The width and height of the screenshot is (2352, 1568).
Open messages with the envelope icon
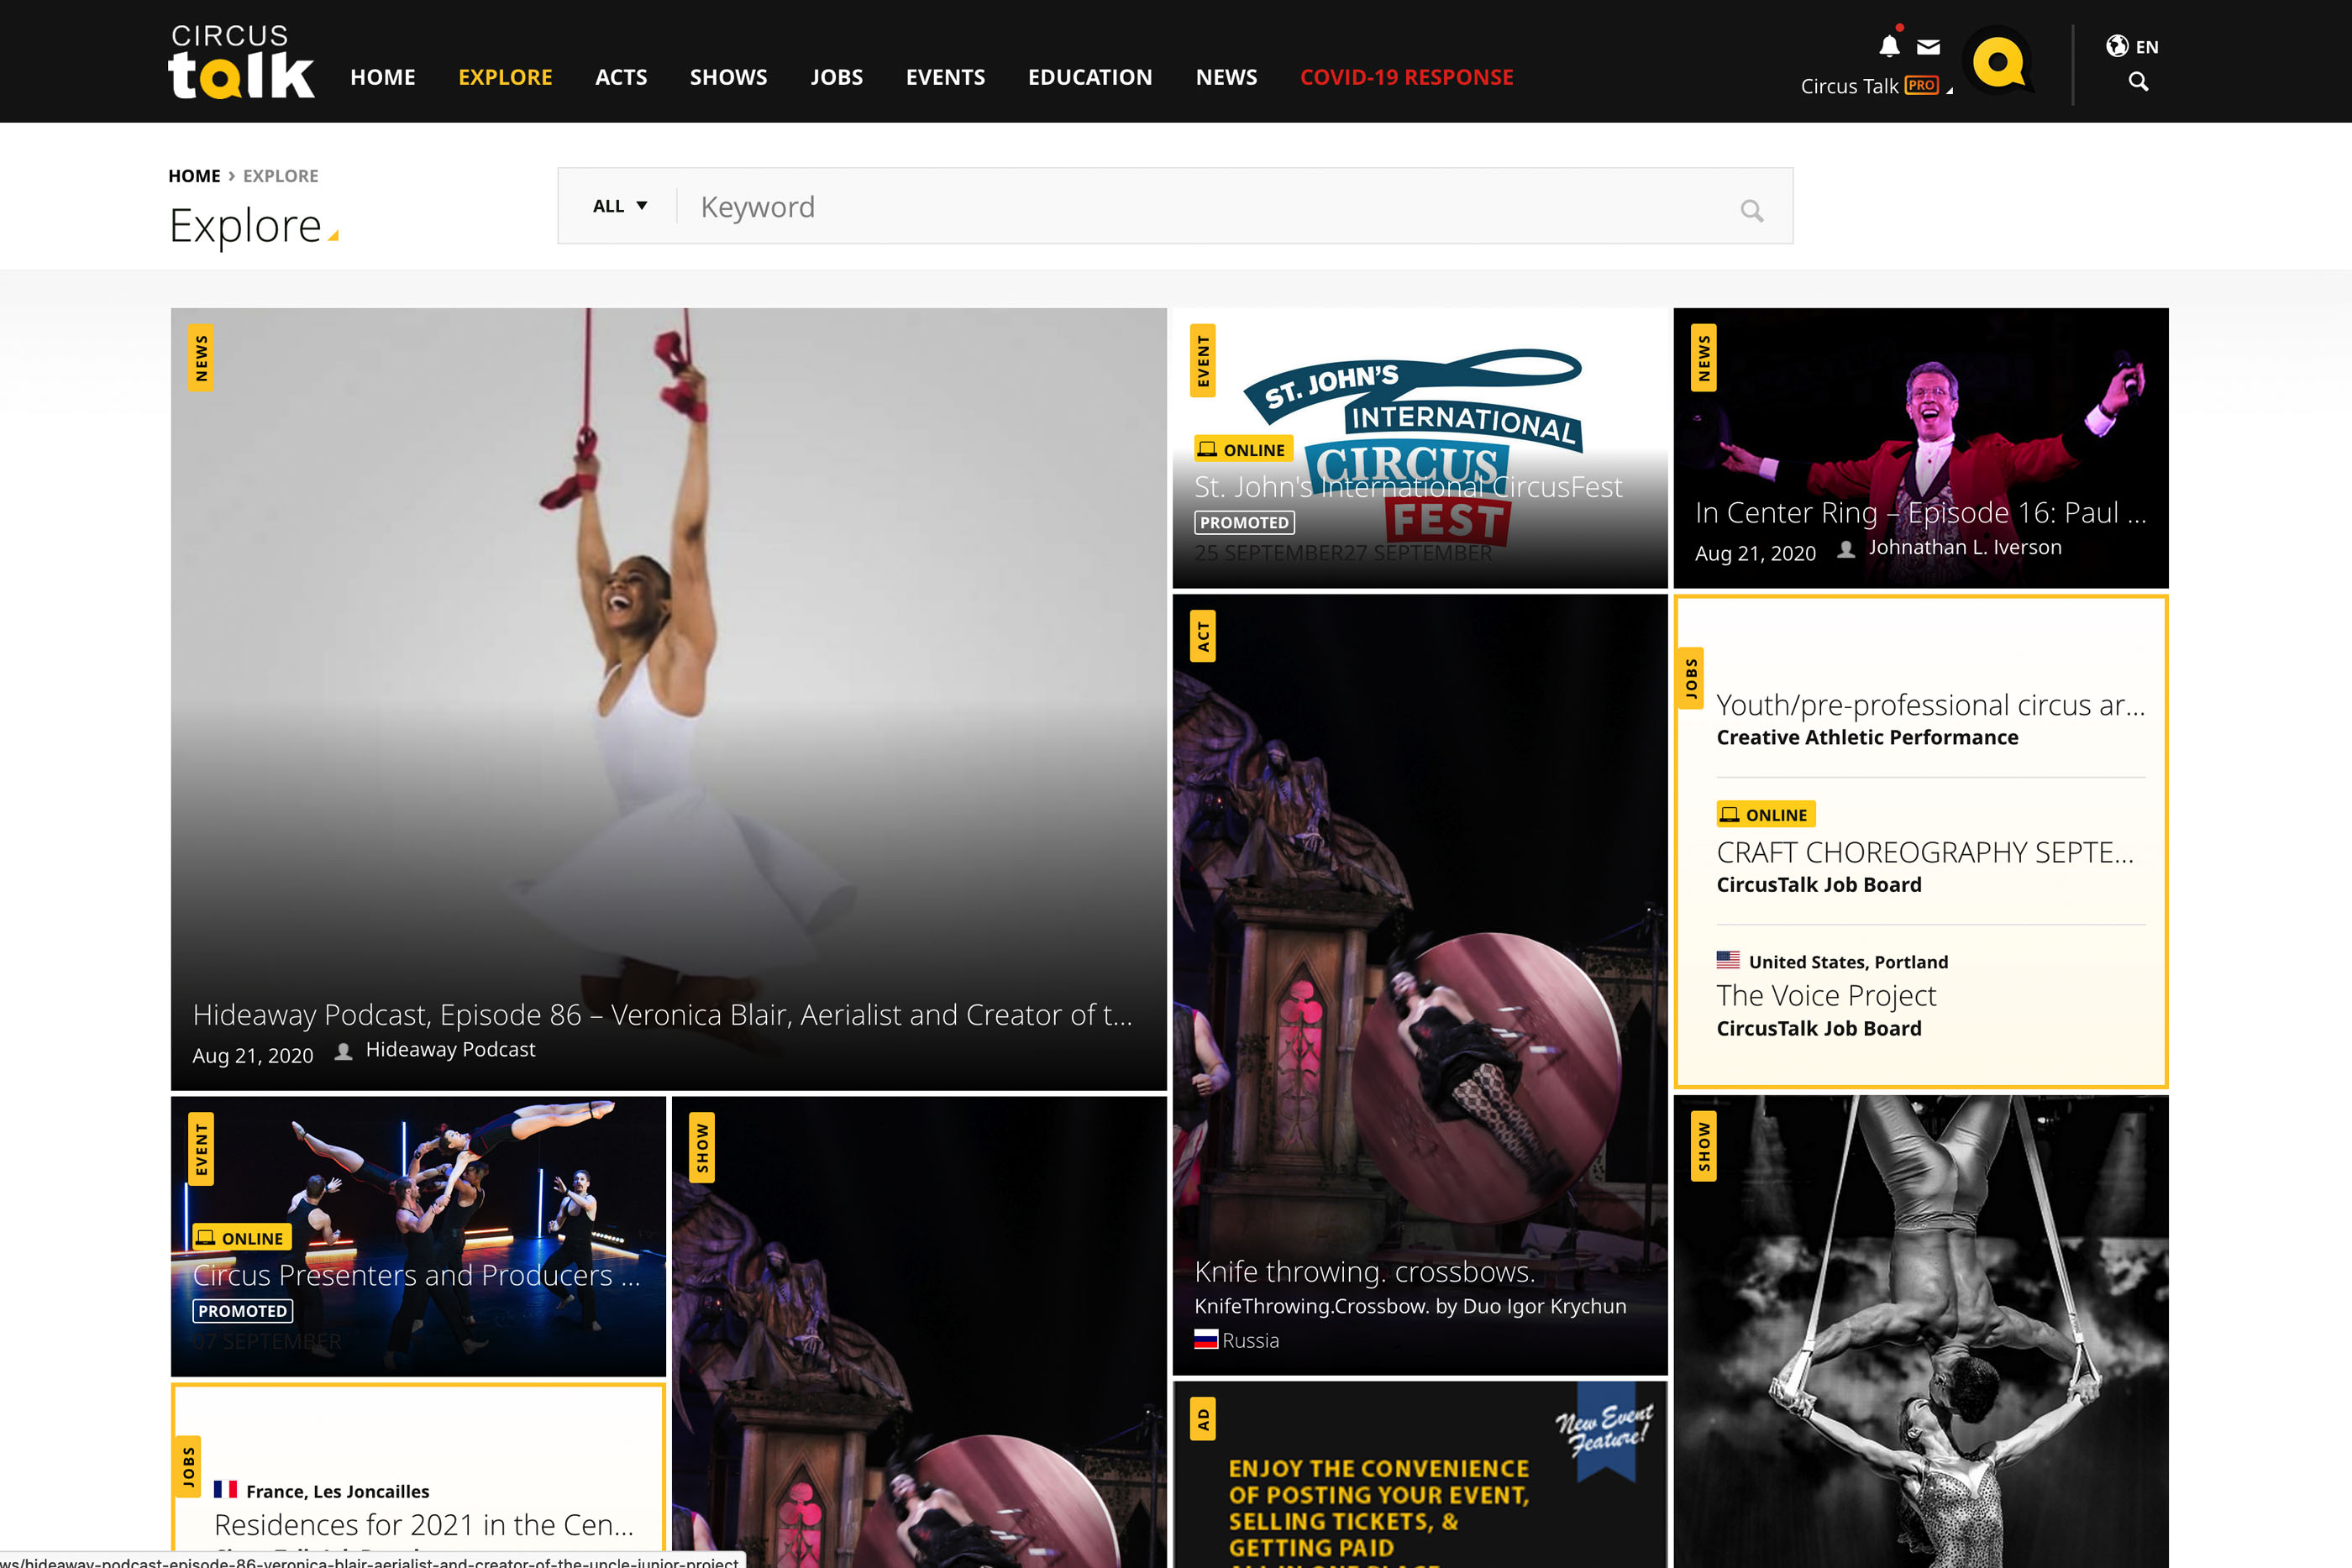point(1928,46)
